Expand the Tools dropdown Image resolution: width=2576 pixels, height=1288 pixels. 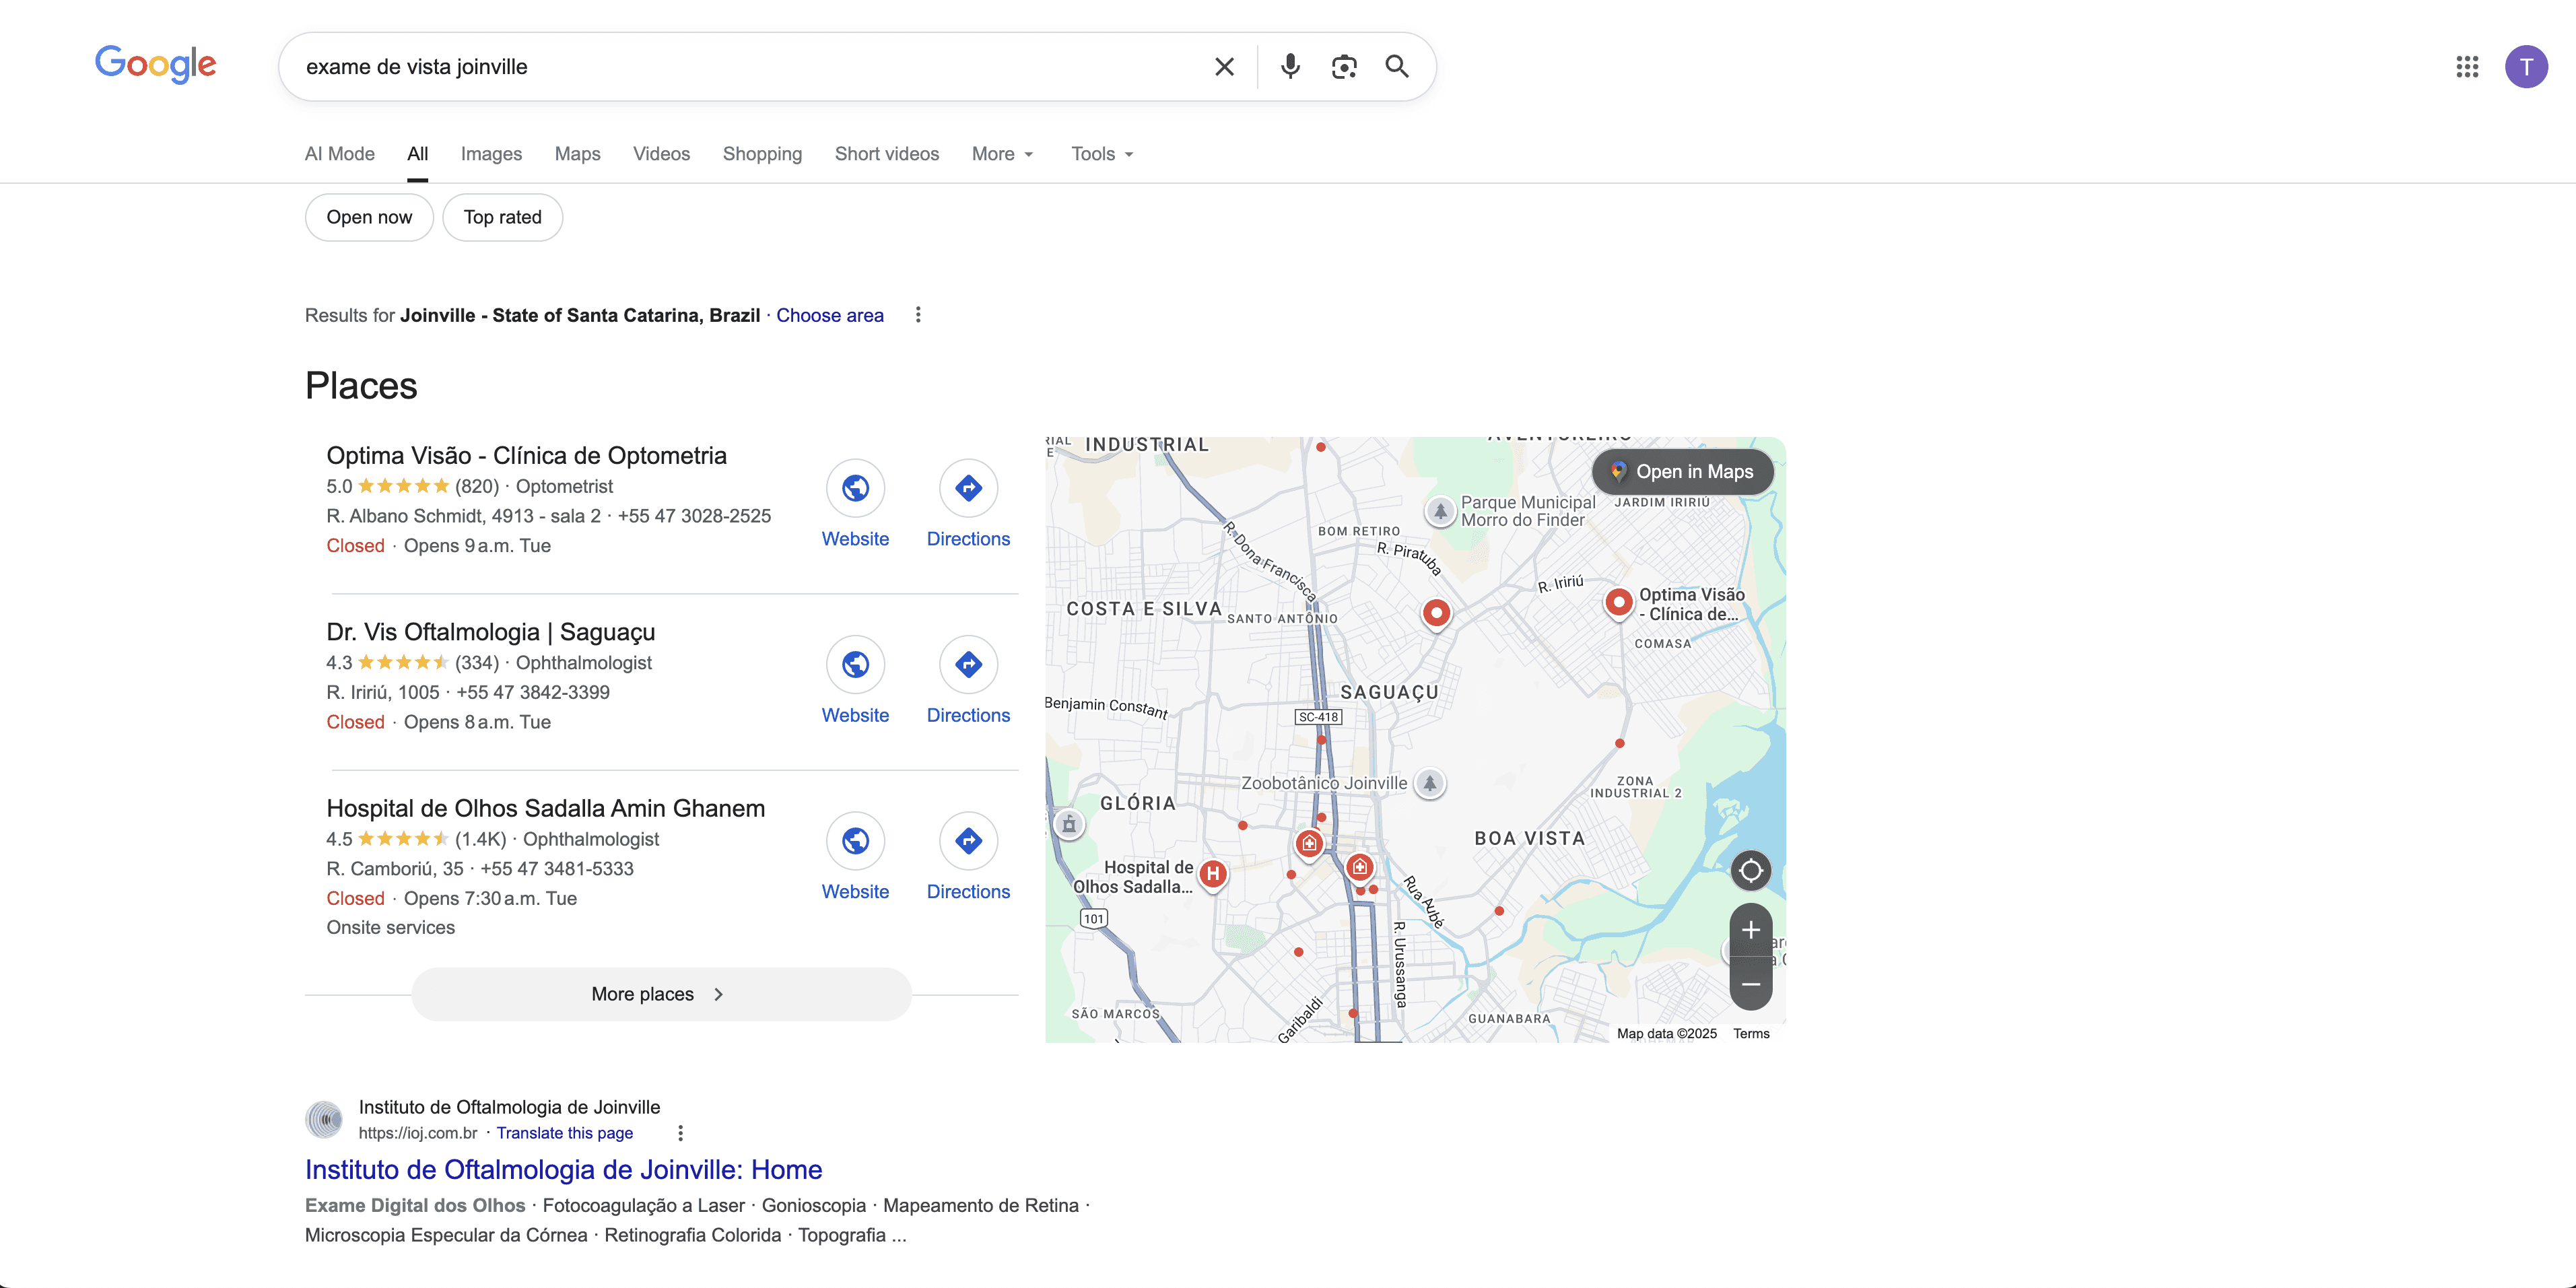(1102, 154)
